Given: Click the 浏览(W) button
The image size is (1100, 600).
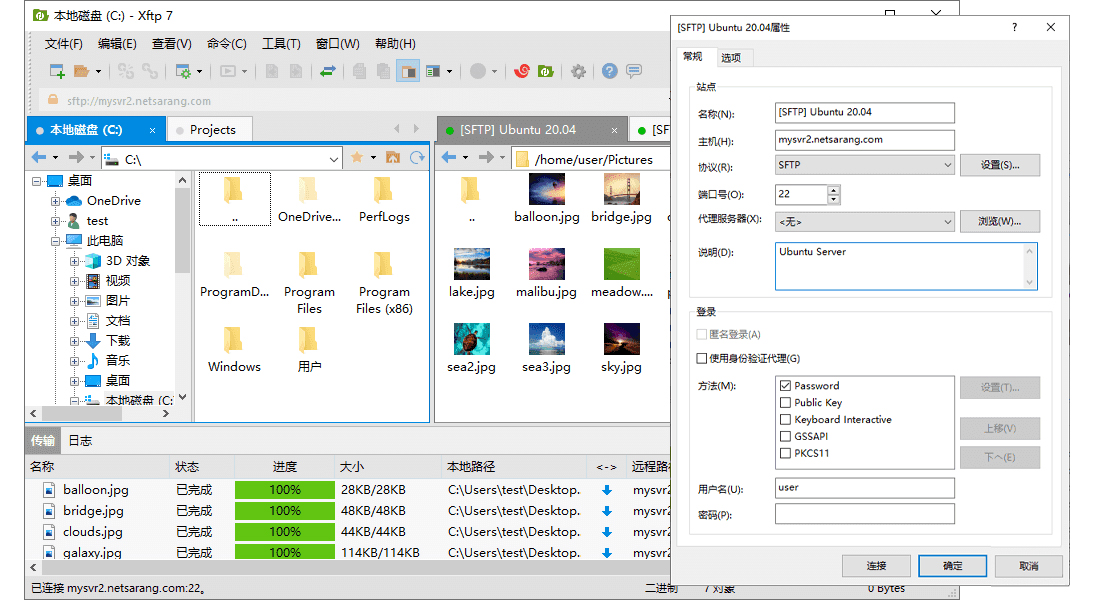Looking at the screenshot, I should point(1000,221).
